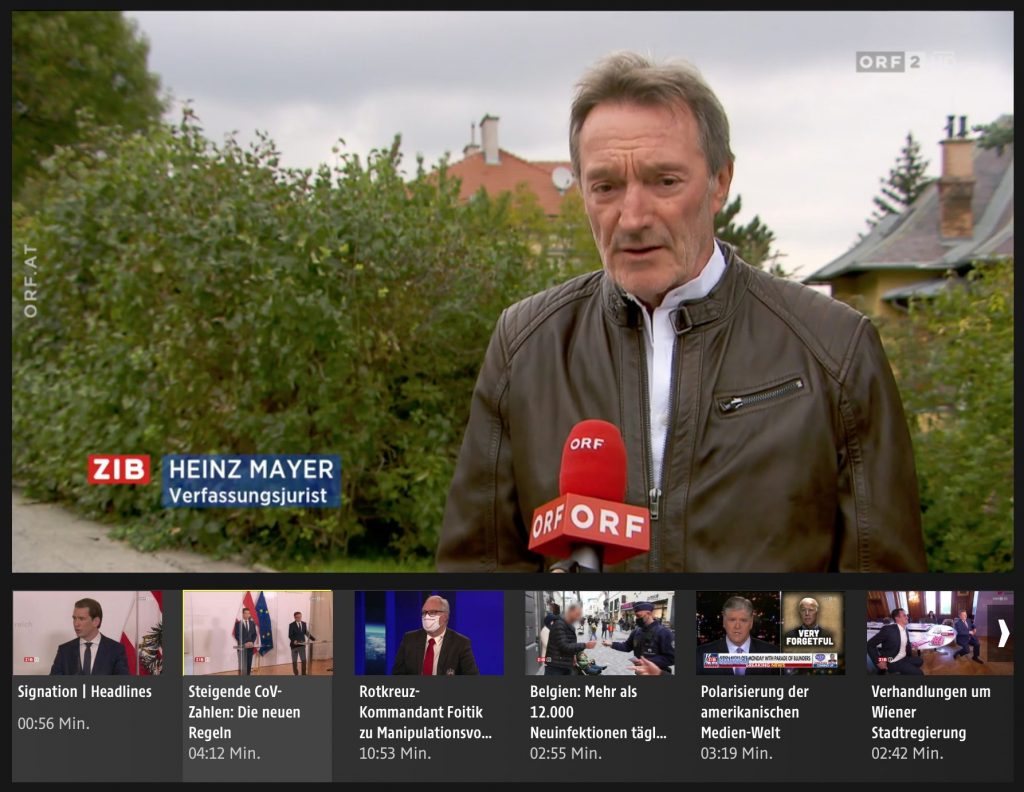Select the press conference thumbnail with EU flag
The image size is (1024, 792).
(258, 633)
